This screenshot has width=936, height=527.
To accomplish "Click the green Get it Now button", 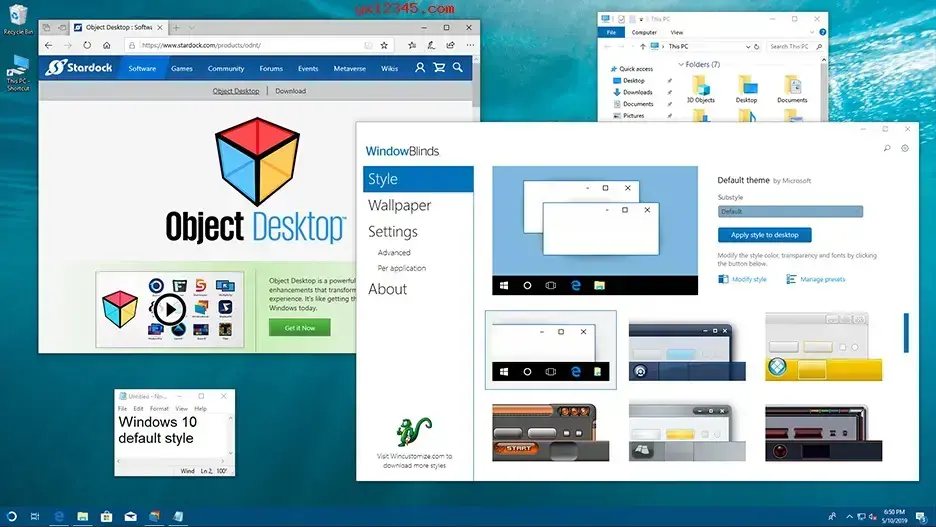I will coord(300,328).
